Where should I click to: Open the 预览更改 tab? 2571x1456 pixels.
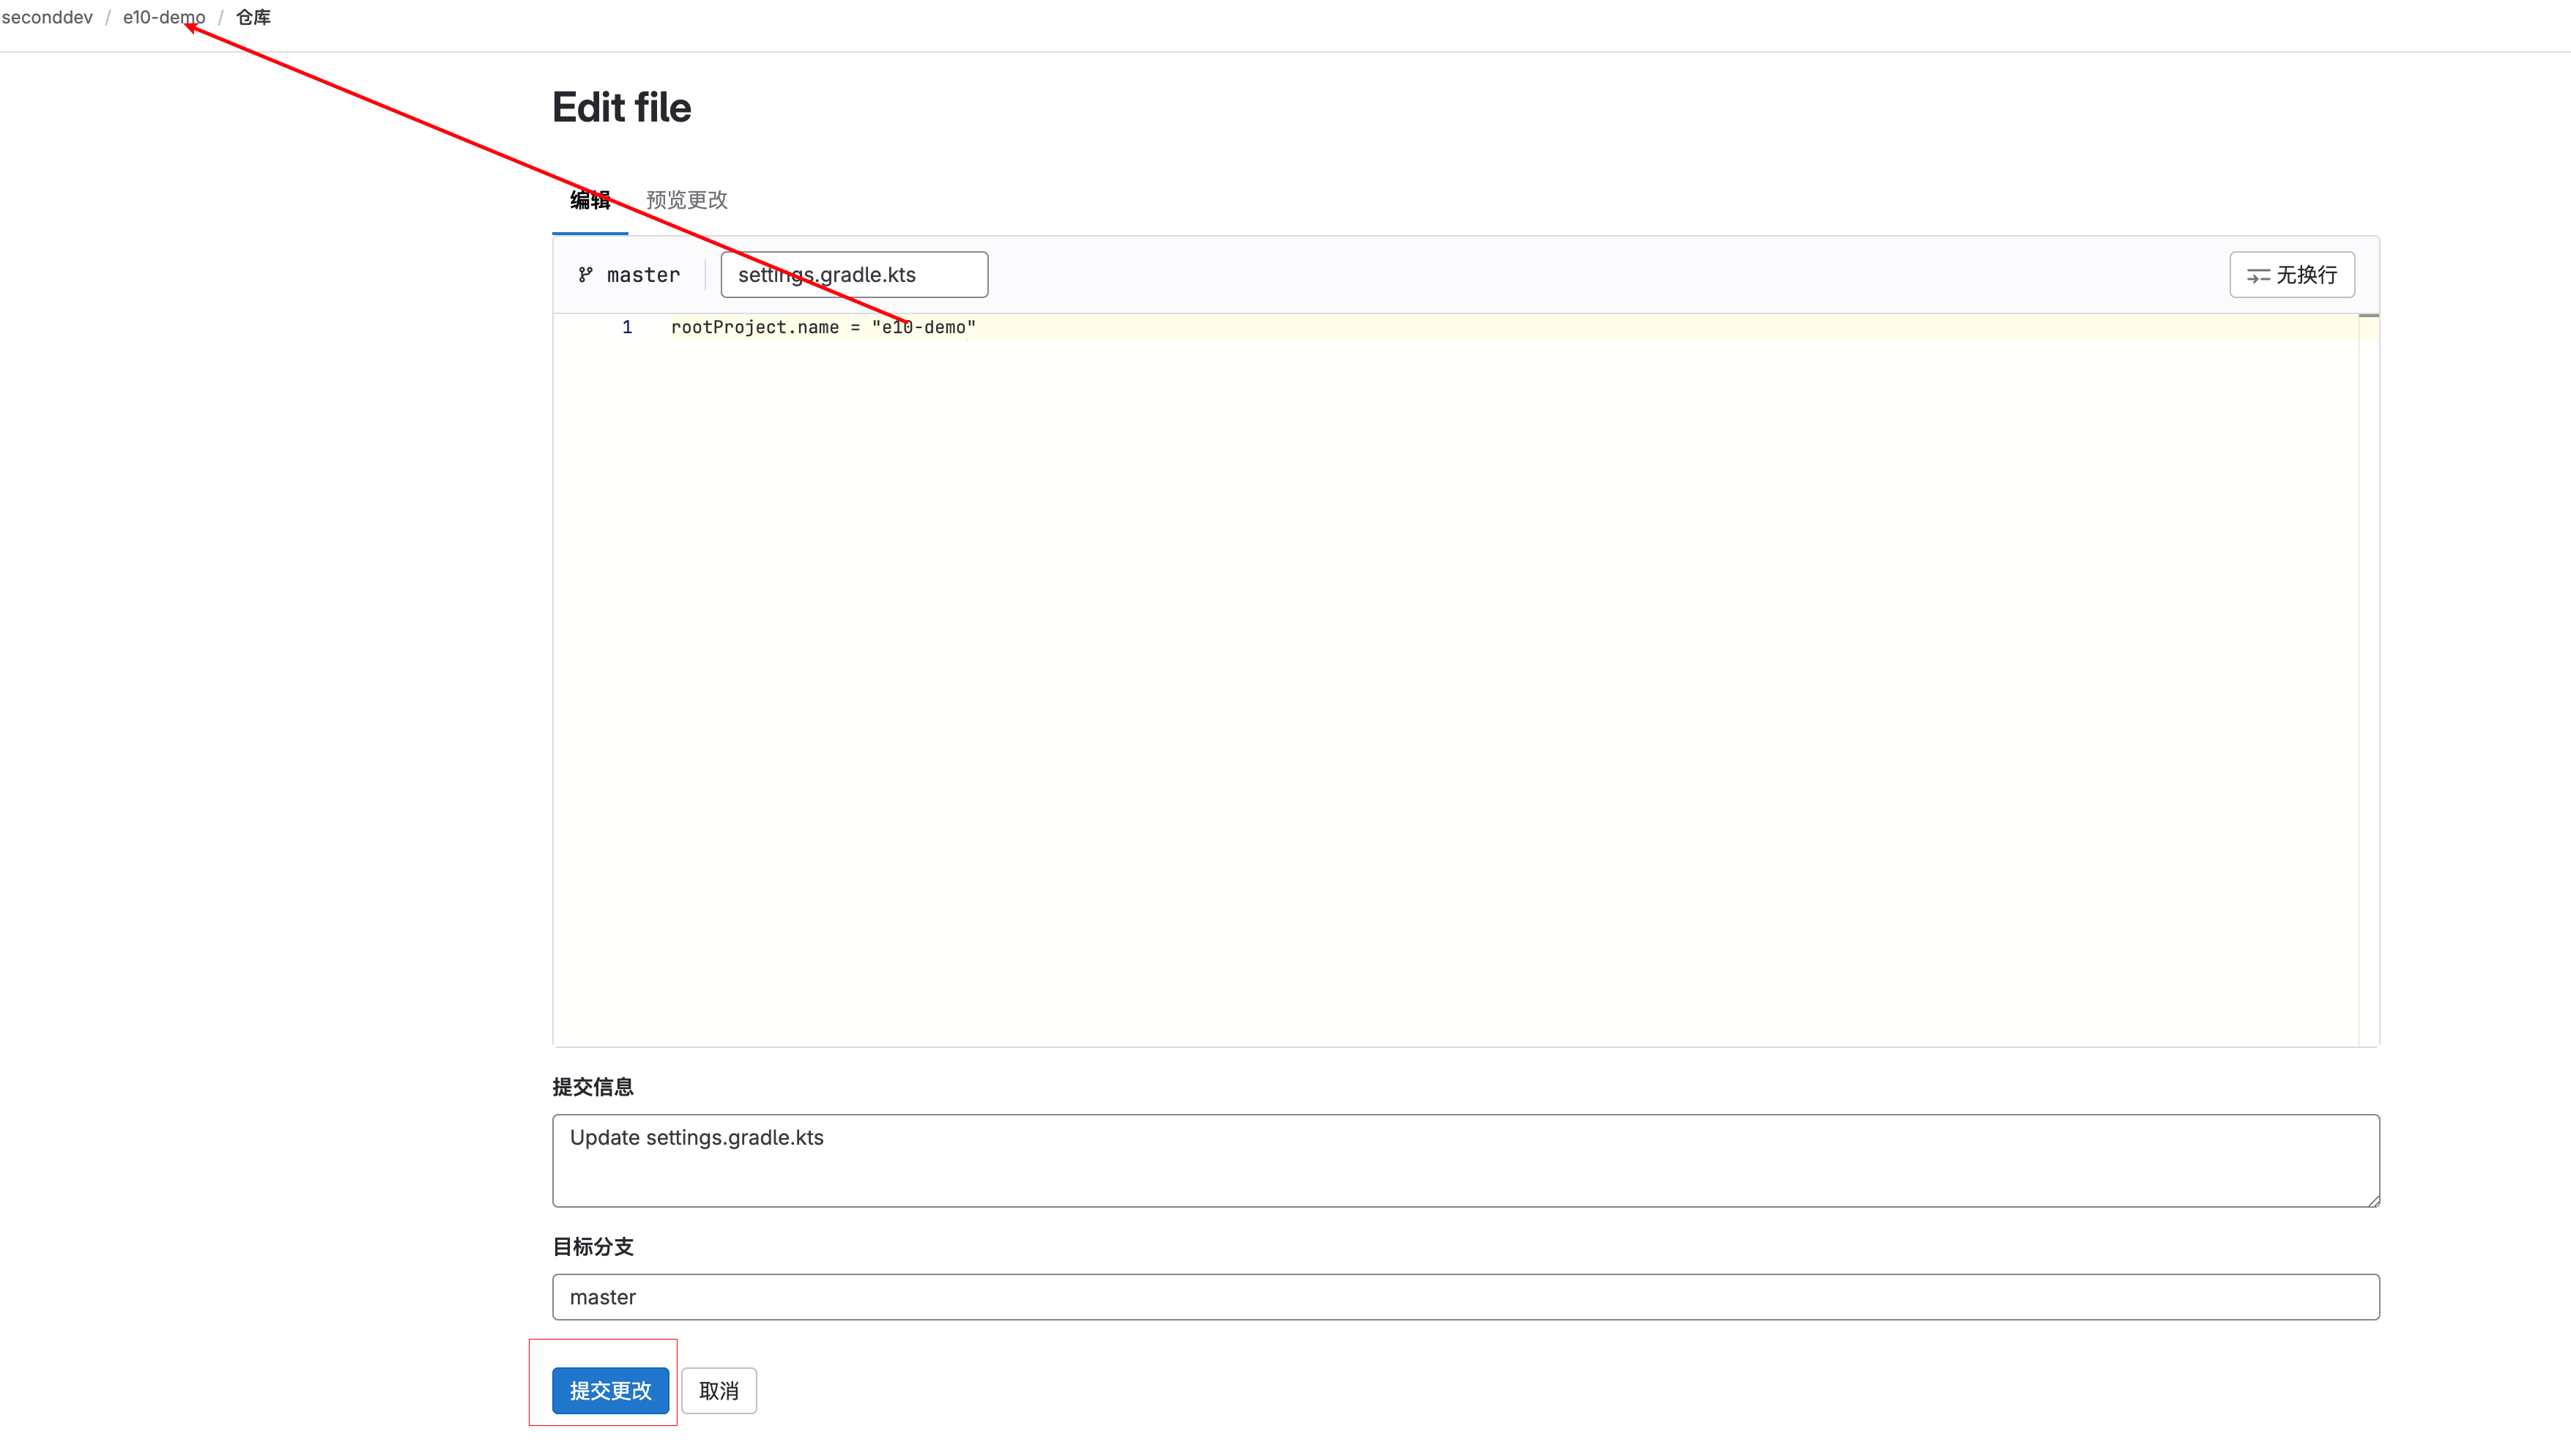point(686,200)
